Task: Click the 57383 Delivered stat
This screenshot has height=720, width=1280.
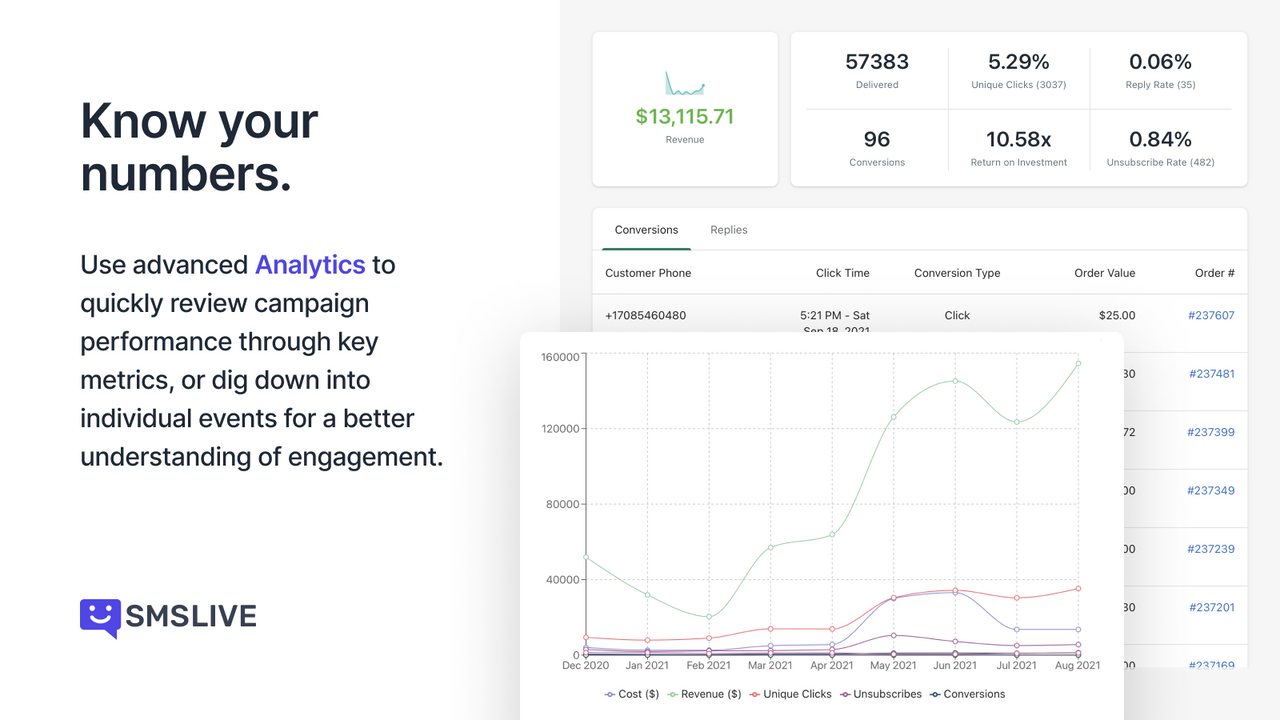Action: pos(877,71)
